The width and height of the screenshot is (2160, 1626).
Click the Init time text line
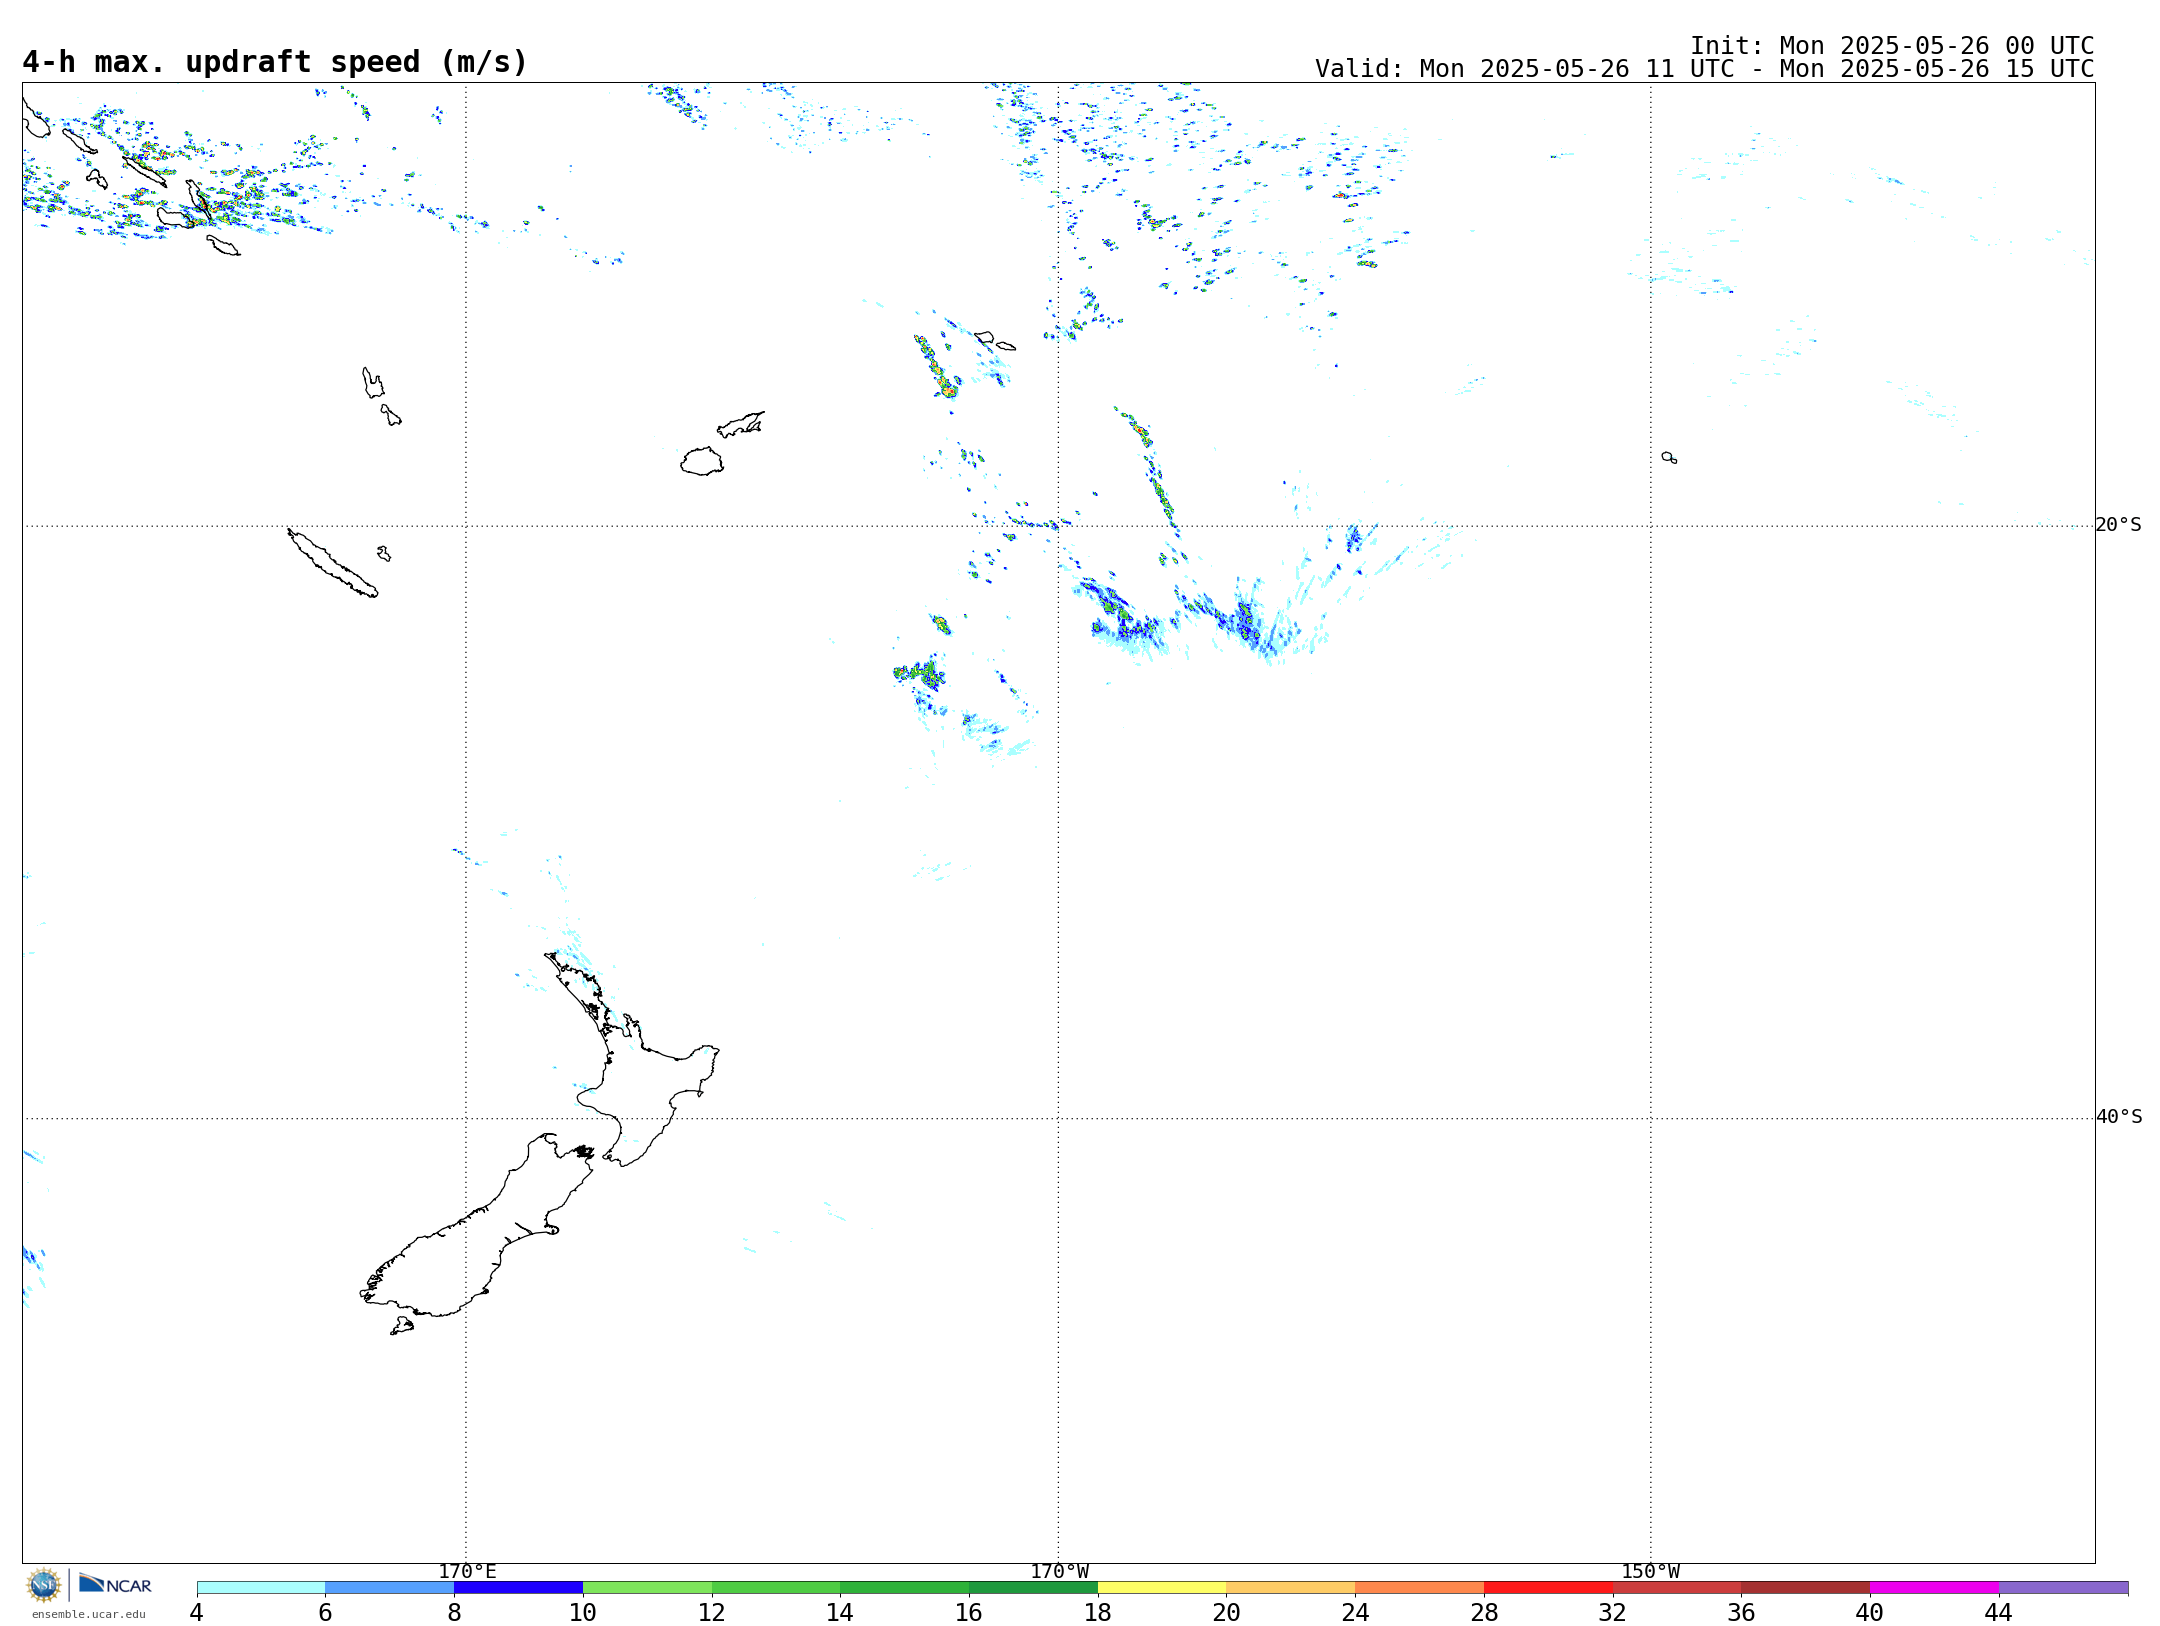pyautogui.click(x=1892, y=46)
